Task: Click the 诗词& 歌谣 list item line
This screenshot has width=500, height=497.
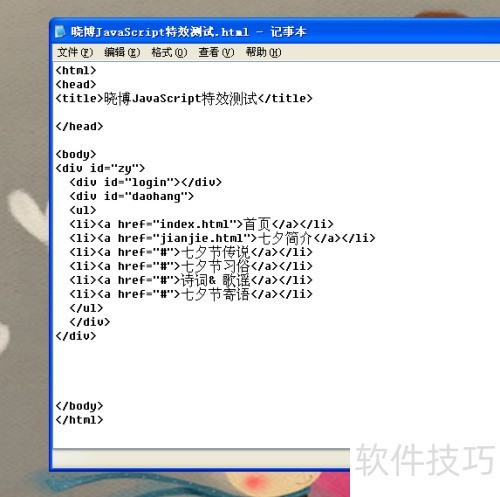Action: pyautogui.click(x=191, y=280)
